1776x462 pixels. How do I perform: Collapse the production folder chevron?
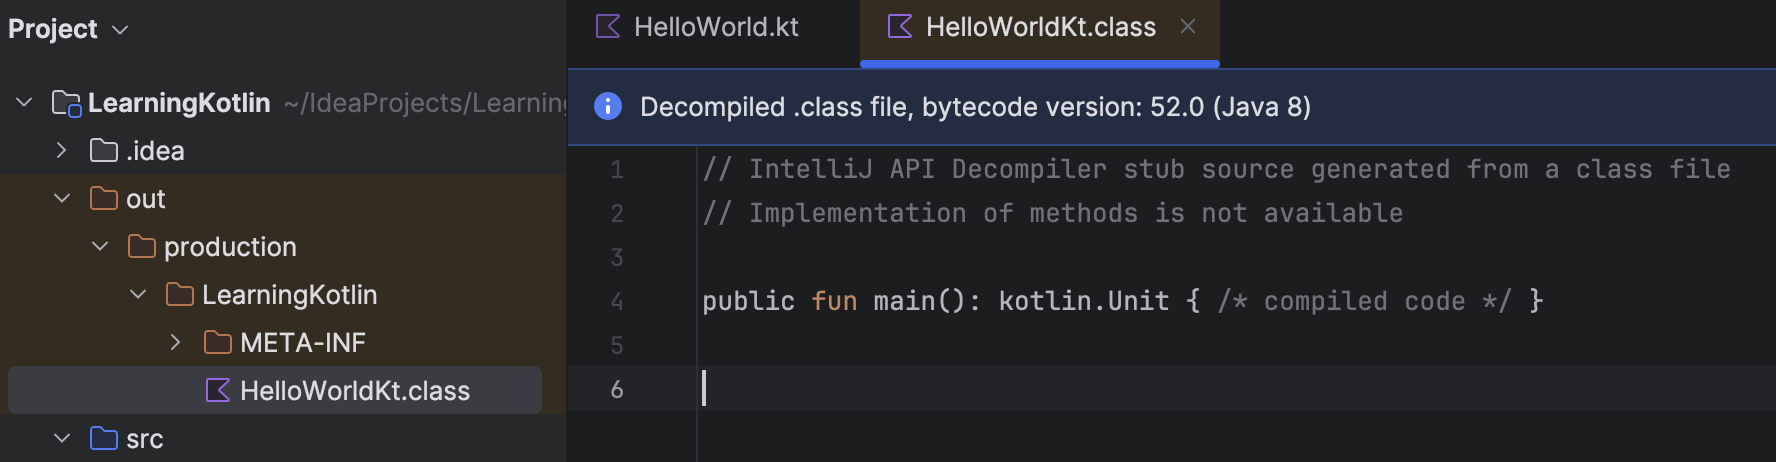100,247
